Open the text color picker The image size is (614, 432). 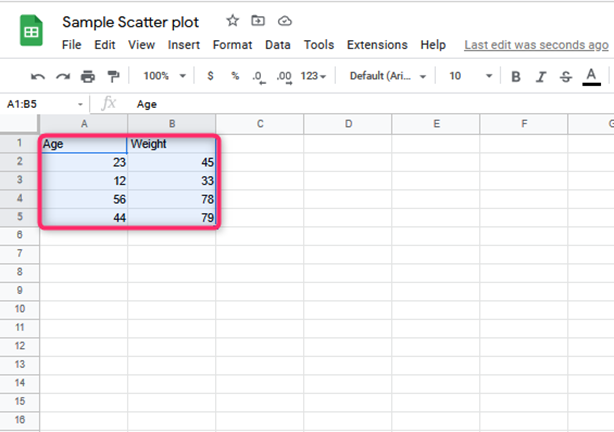coord(591,77)
